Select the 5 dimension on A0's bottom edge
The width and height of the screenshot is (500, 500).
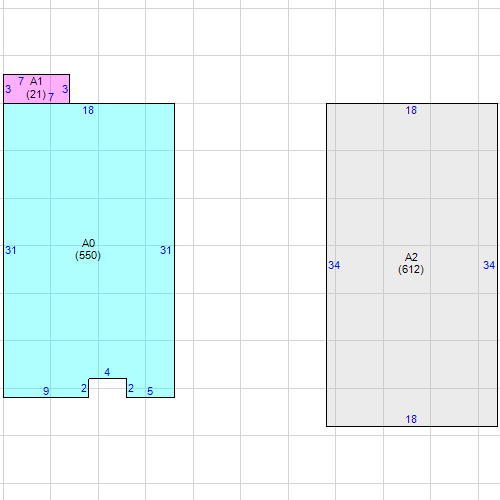coord(150,391)
